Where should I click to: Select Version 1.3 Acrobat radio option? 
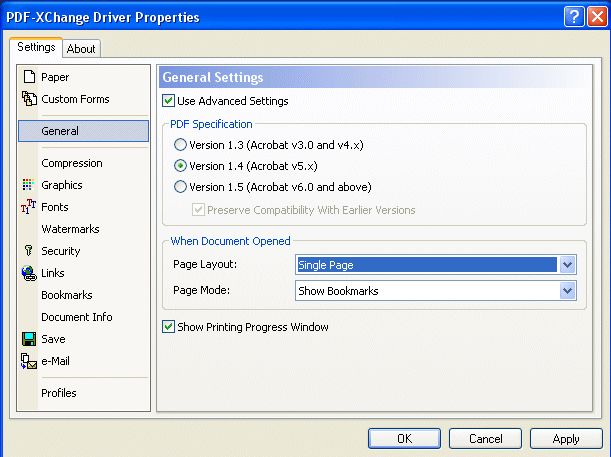[x=180, y=145]
